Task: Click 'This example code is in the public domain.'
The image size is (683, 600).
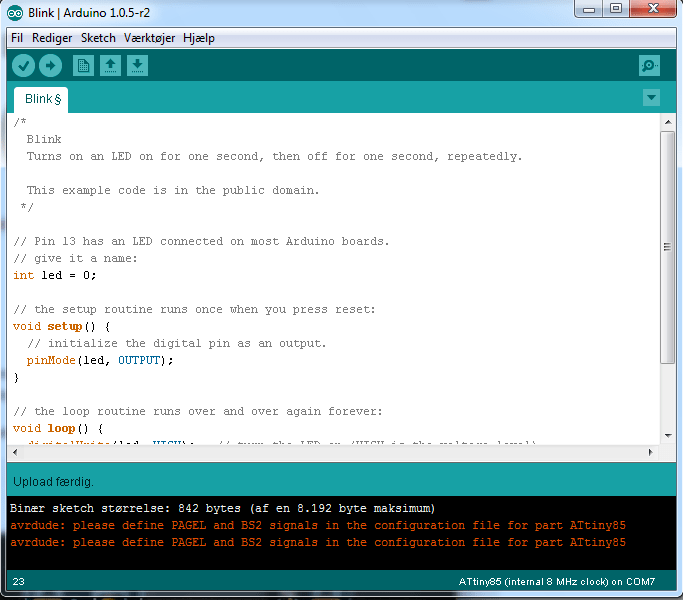Action: [173, 190]
